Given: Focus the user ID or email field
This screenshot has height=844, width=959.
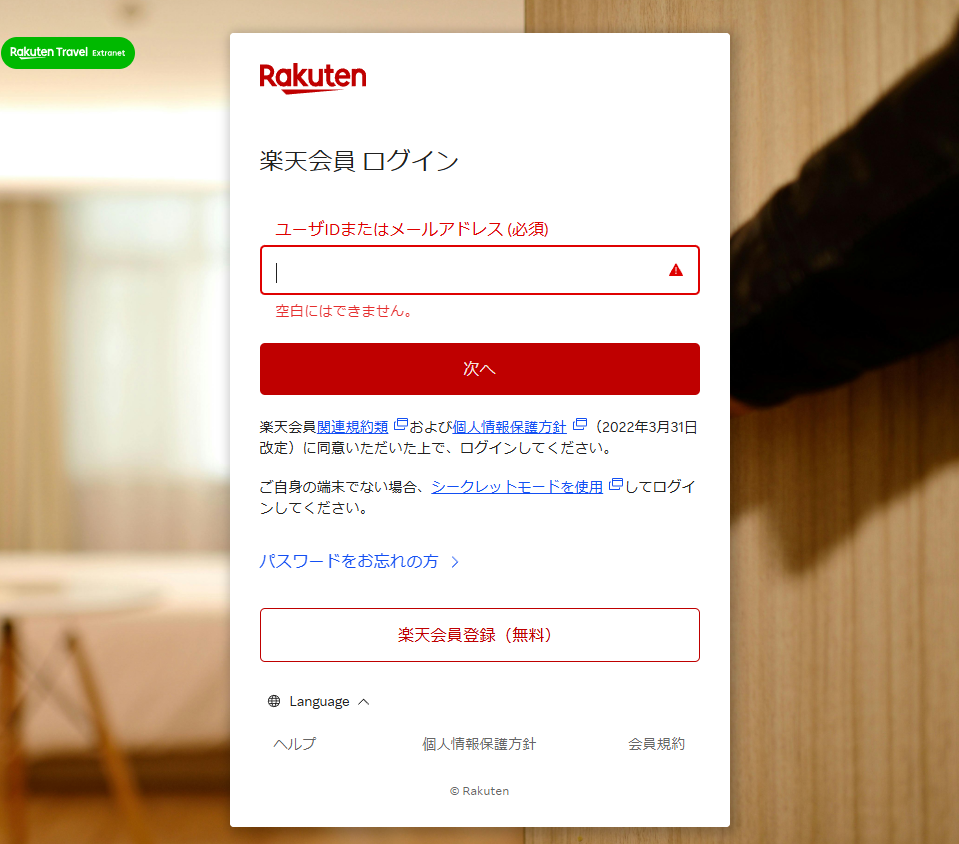Looking at the screenshot, I should (480, 270).
